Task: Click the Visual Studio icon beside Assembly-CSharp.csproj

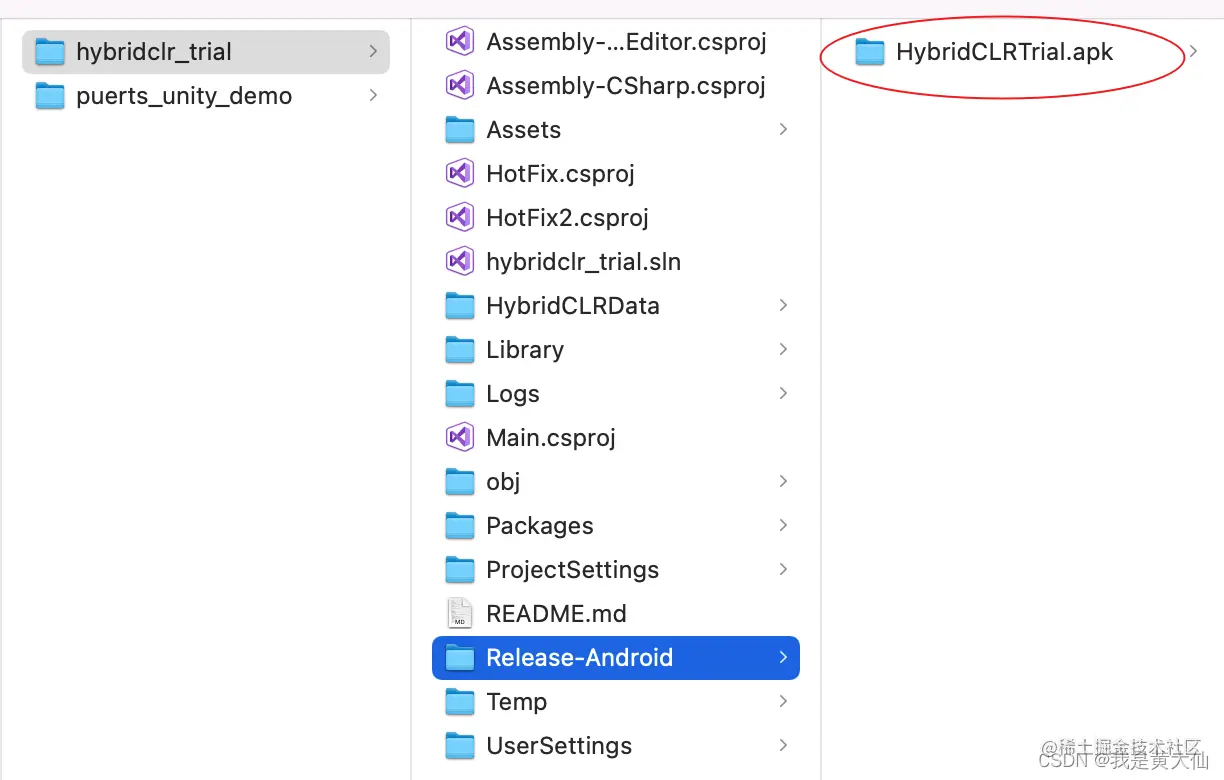Action: coord(459,85)
